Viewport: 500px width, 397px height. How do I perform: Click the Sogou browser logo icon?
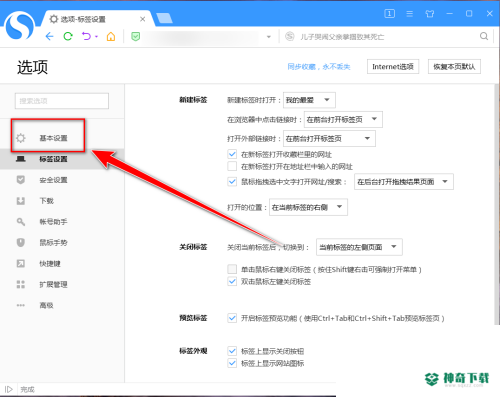(20, 26)
